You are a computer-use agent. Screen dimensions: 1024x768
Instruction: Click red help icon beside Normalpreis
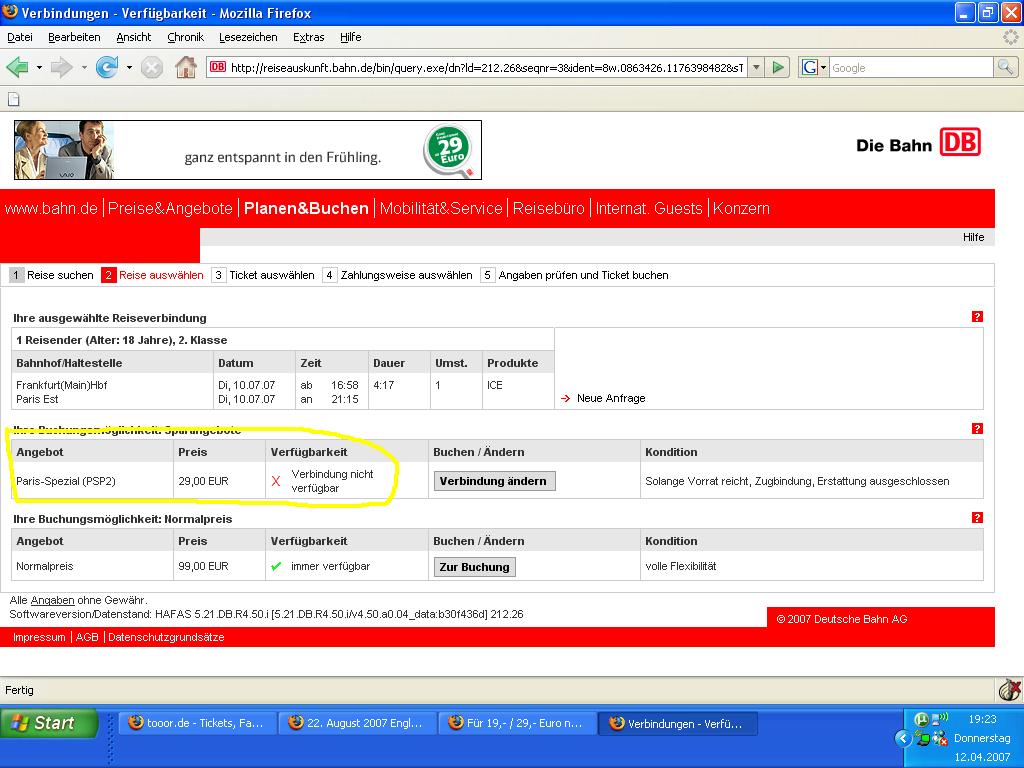977,518
